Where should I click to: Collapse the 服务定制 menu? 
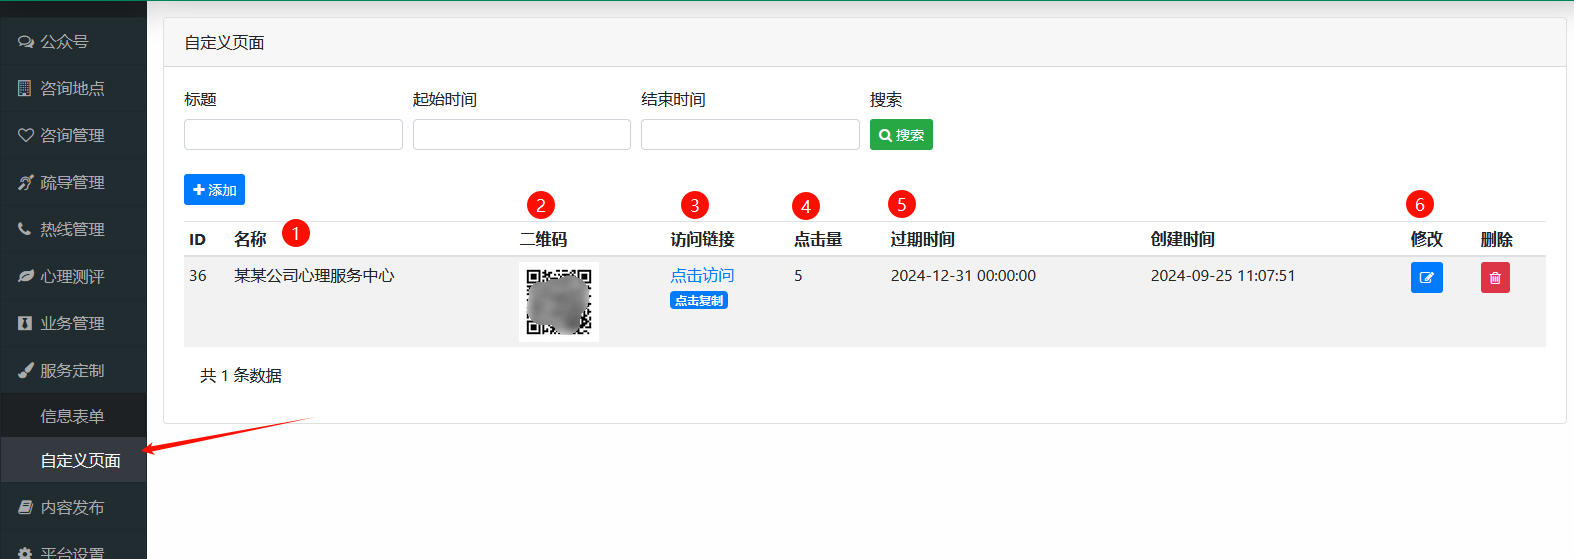pos(73,371)
